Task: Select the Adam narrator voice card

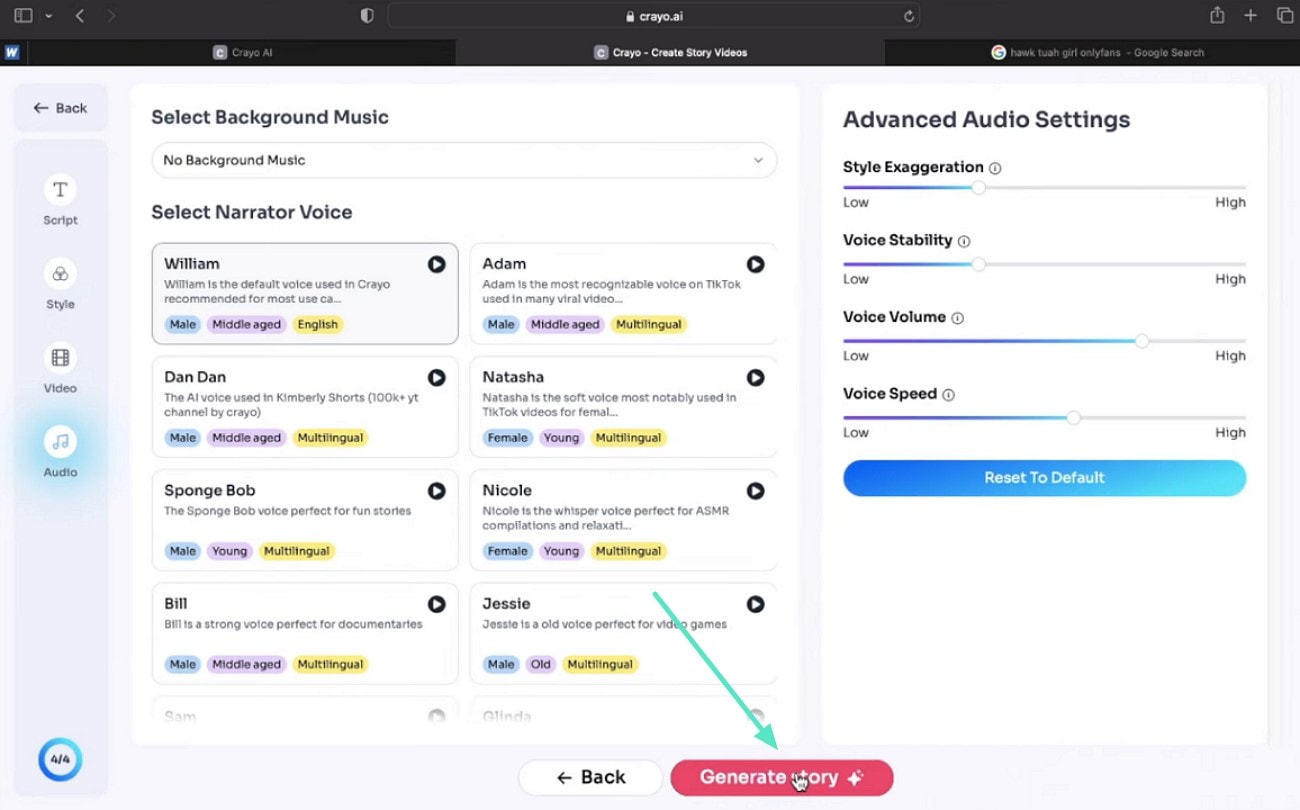Action: point(623,293)
